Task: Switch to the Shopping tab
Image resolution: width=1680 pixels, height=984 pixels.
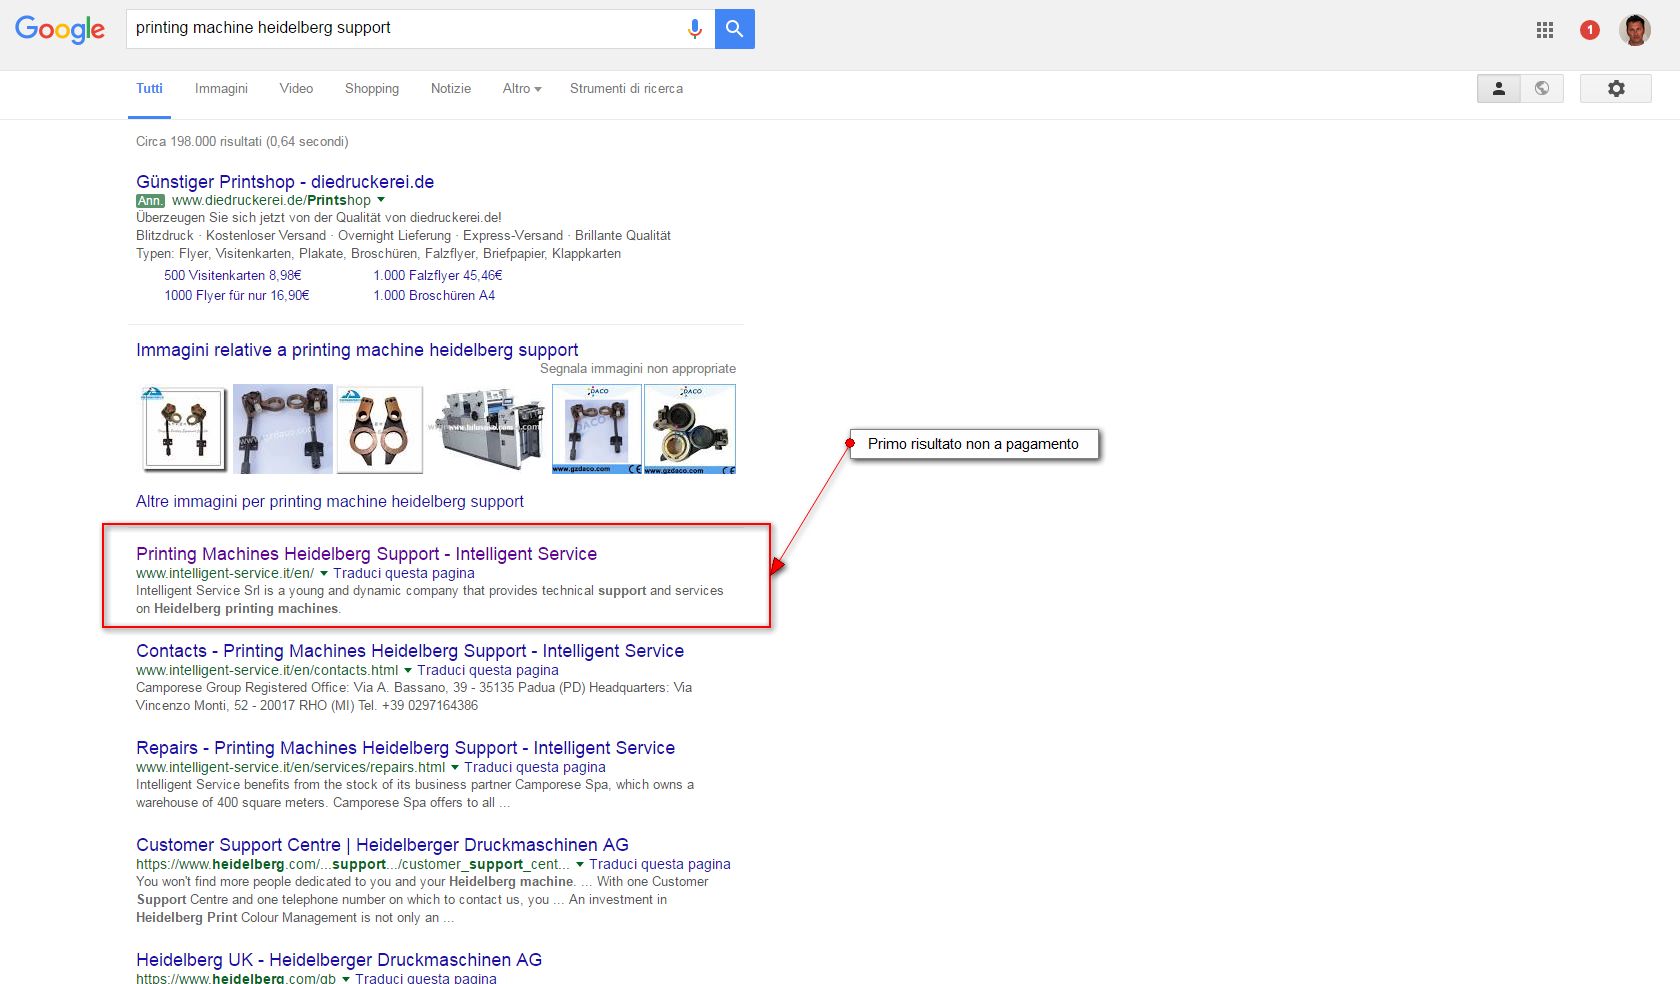Action: [x=372, y=89]
